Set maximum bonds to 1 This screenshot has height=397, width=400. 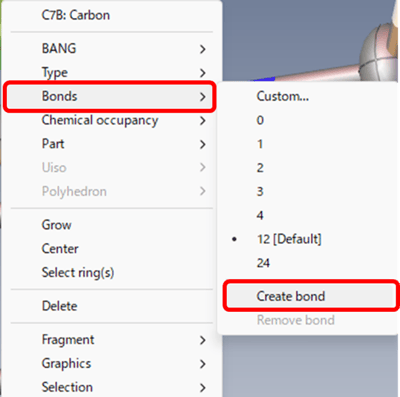click(x=309, y=144)
